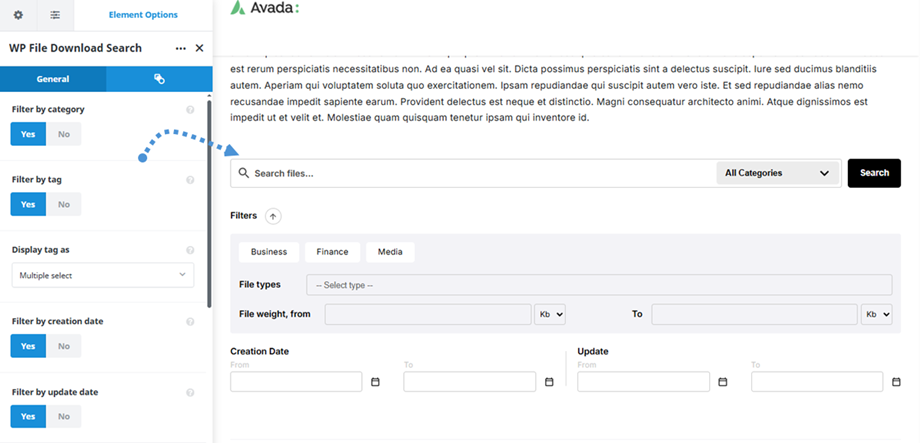Viewport: 920px width, 443px height.
Task: Set Filter by category to Yes
Action: tap(28, 134)
